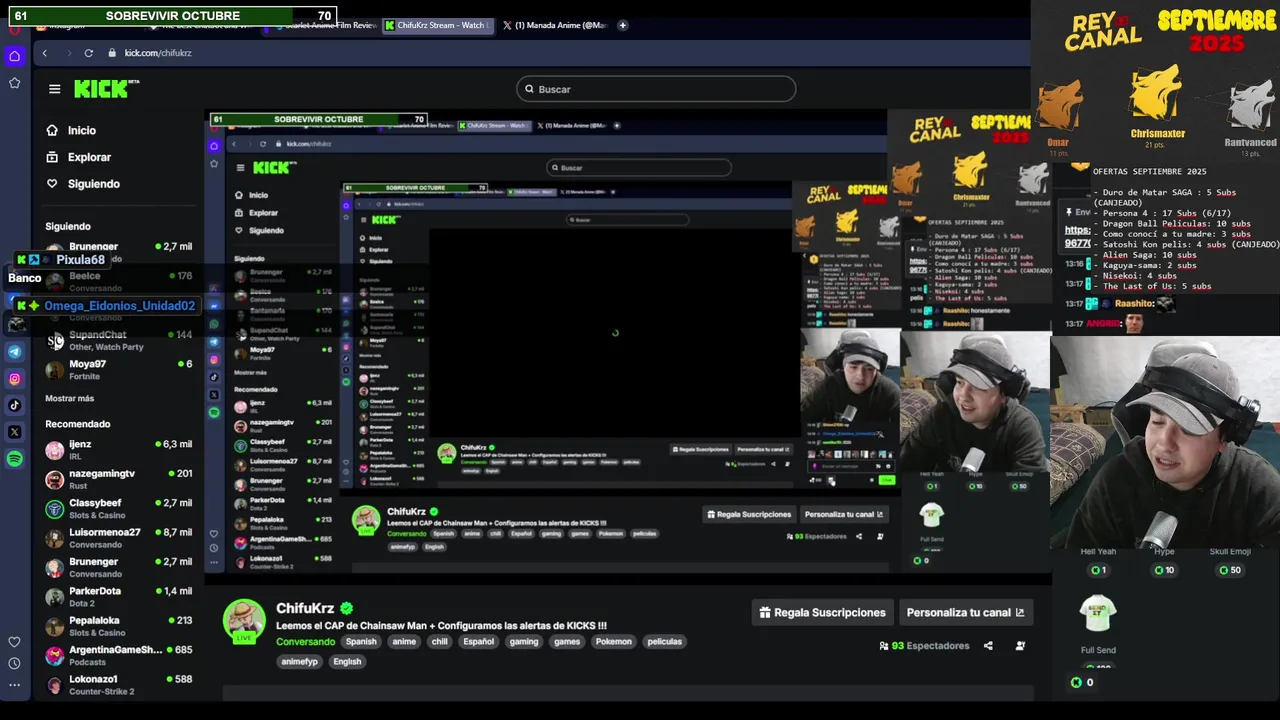Reload the page with refresh icon

click(88, 53)
